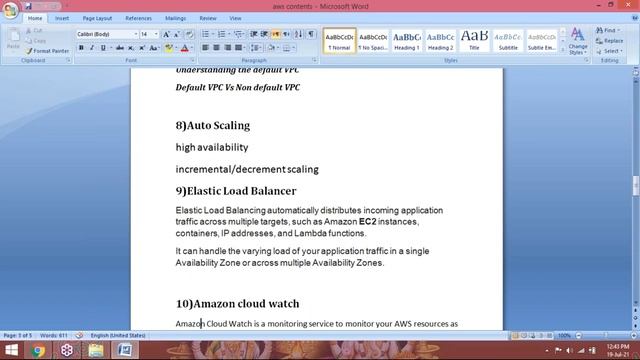
Task: Apply the Title style
Action: coord(474,40)
